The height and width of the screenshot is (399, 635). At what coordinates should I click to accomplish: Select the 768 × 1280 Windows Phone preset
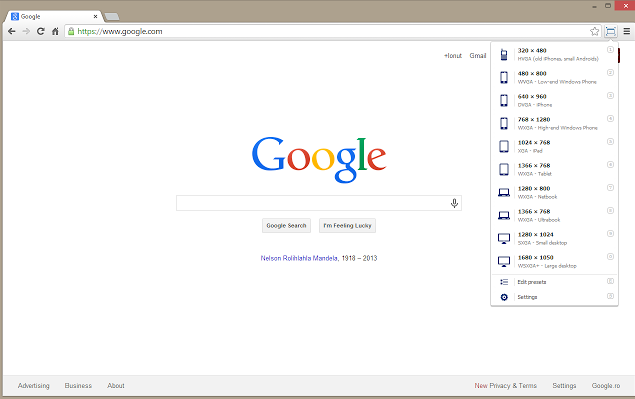coord(554,124)
